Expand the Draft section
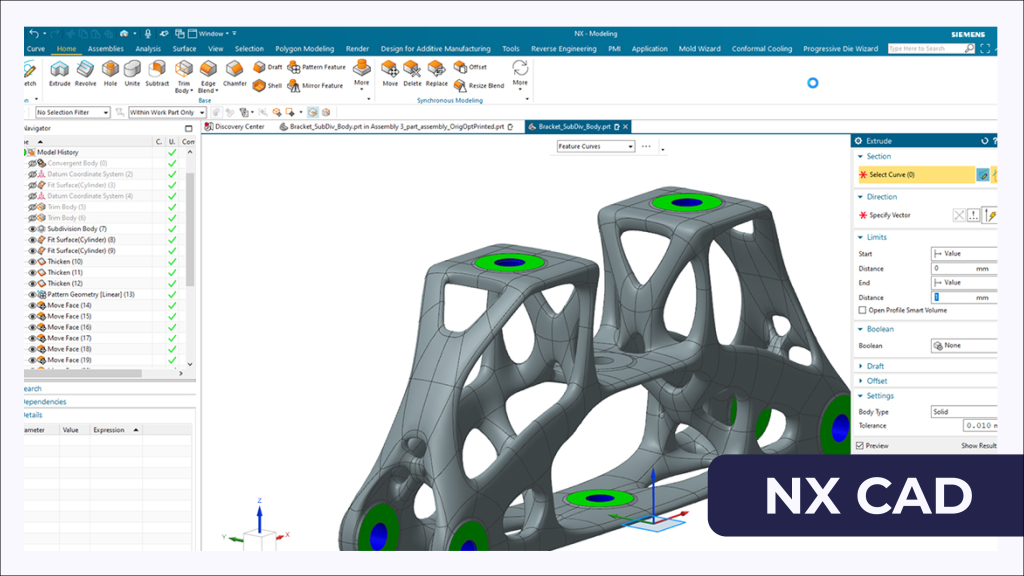Screen dimensions: 1024x576 point(876,366)
